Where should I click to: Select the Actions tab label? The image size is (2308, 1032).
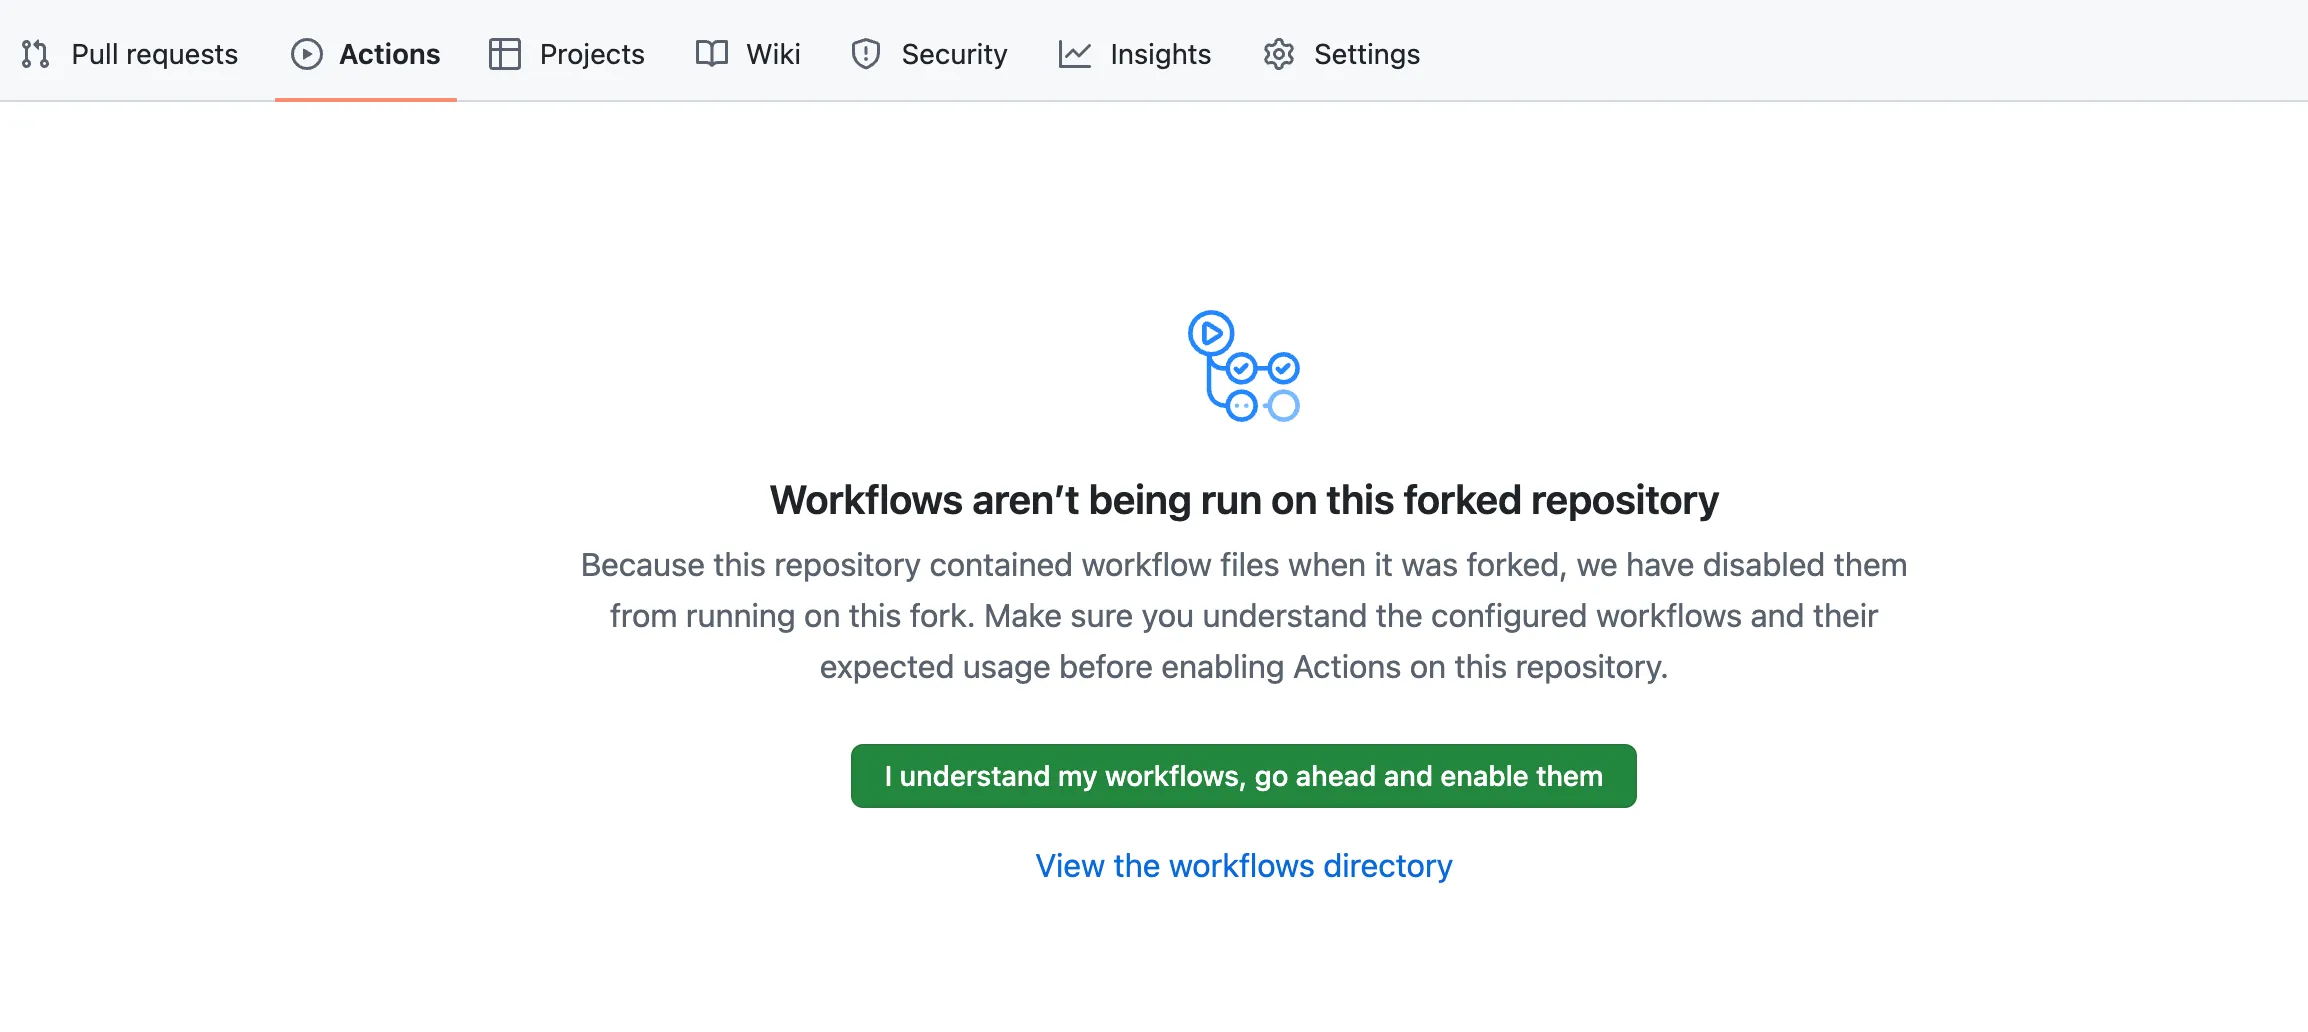(x=389, y=54)
